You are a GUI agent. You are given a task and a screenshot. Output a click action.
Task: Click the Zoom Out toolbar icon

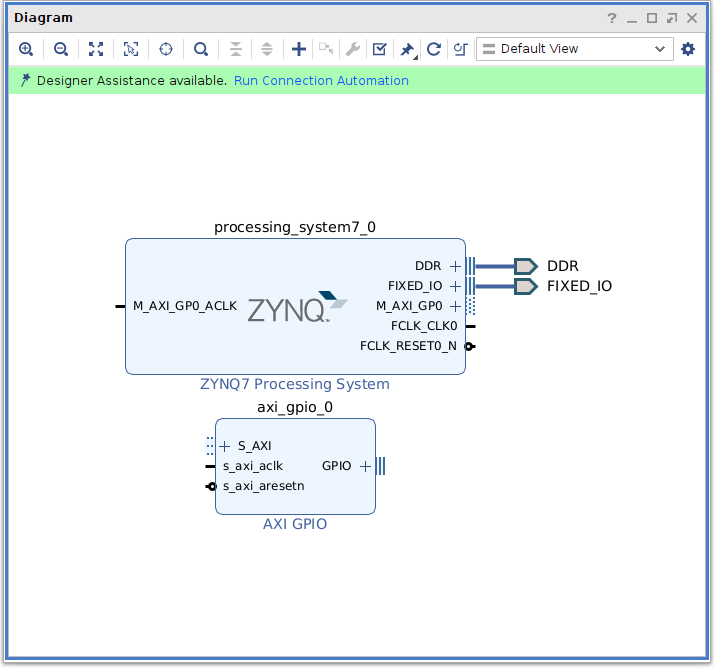pyautogui.click(x=61, y=49)
